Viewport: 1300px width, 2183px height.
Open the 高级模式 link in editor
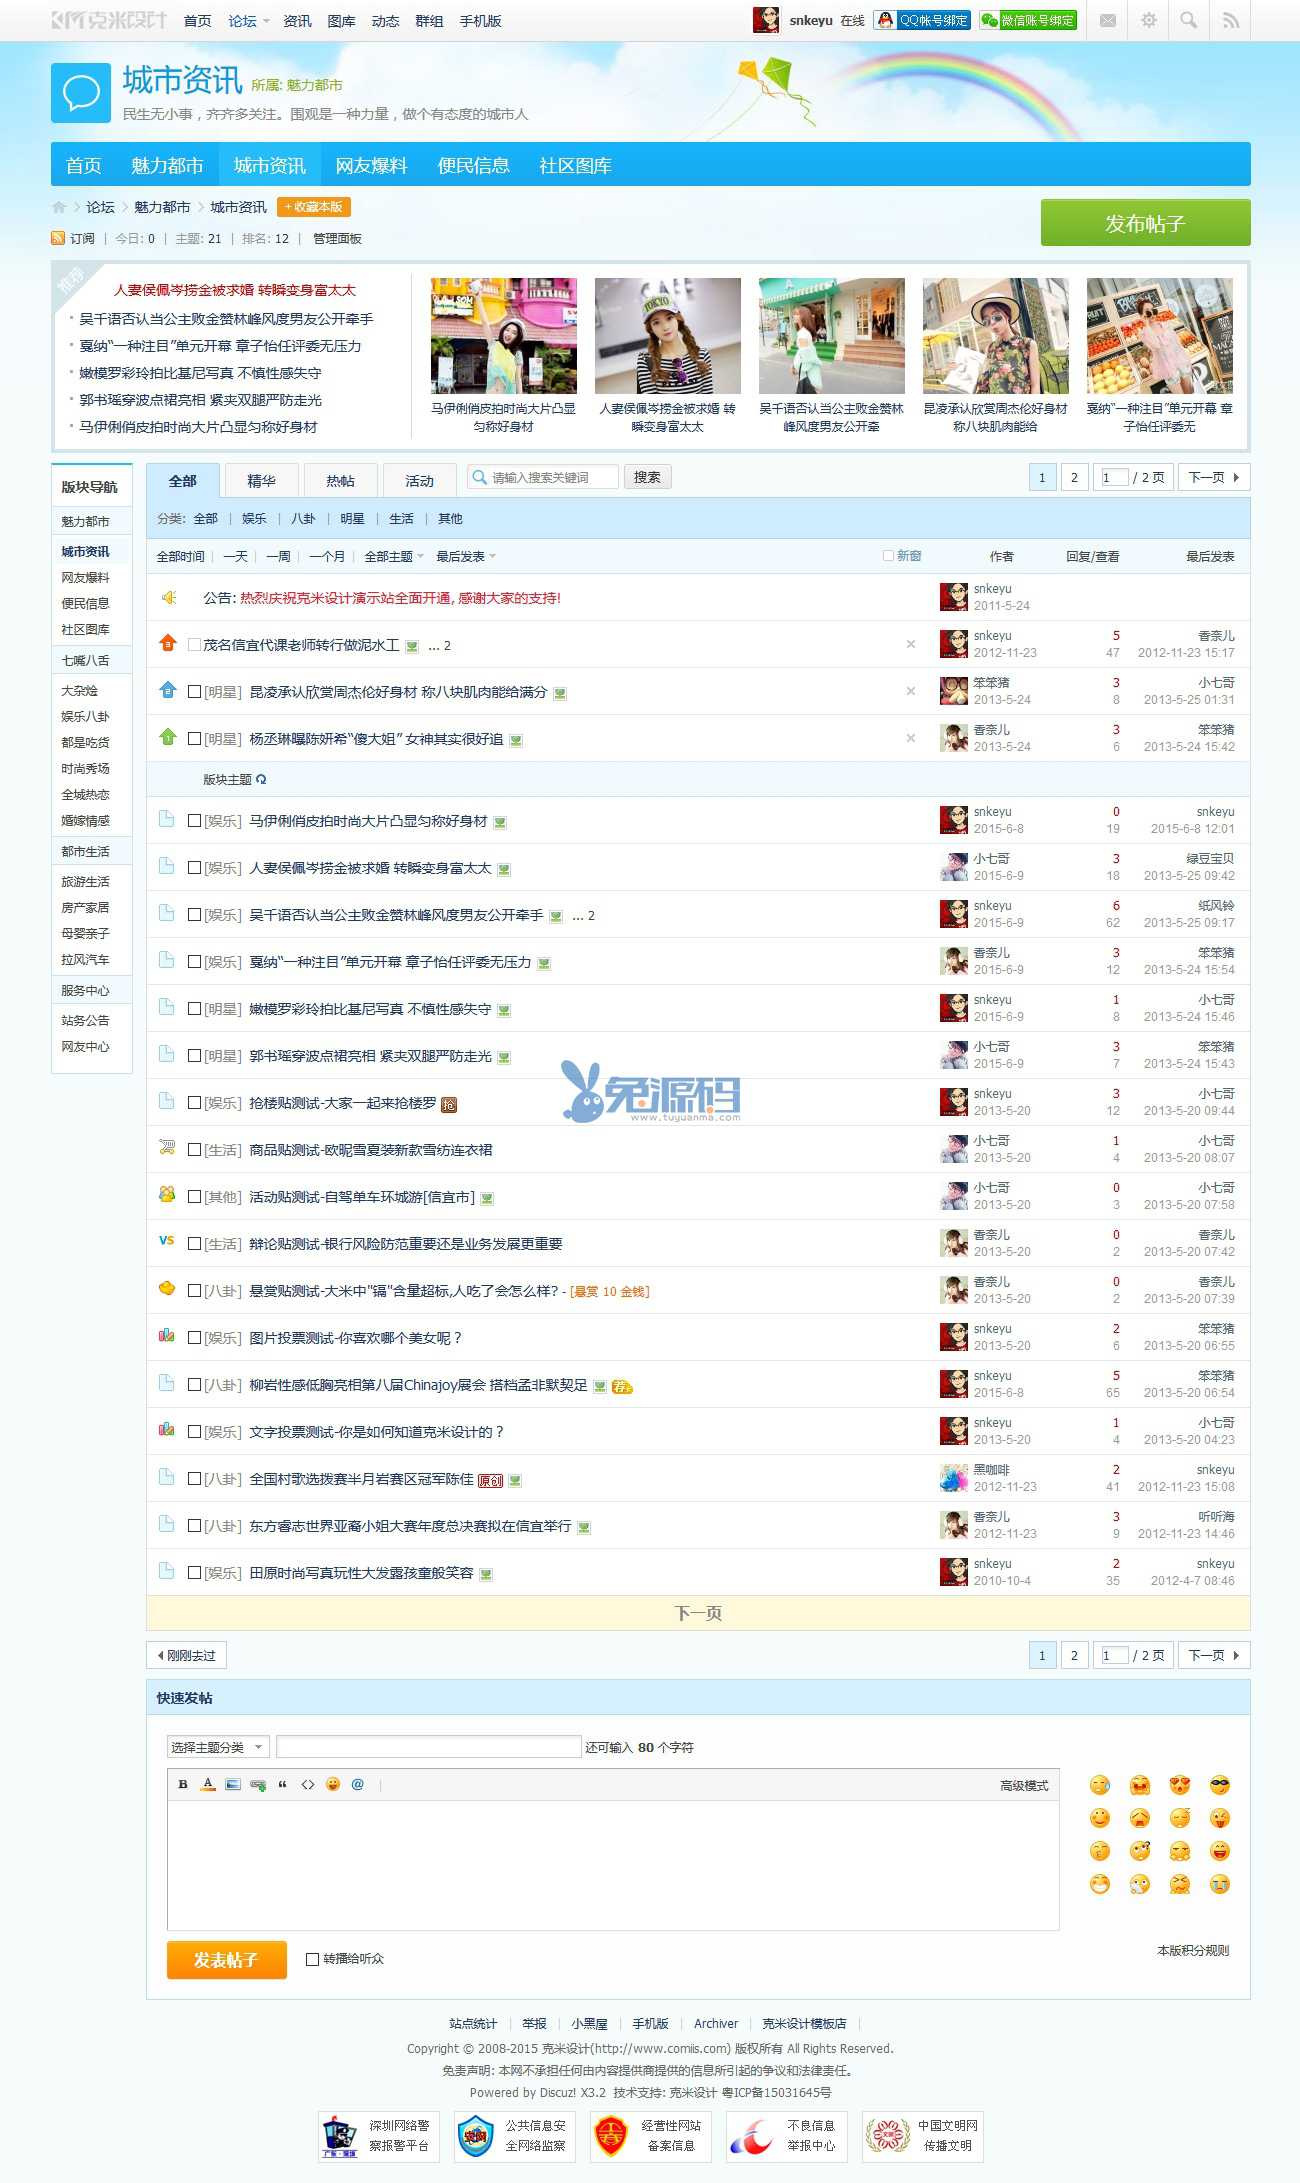point(1024,1785)
